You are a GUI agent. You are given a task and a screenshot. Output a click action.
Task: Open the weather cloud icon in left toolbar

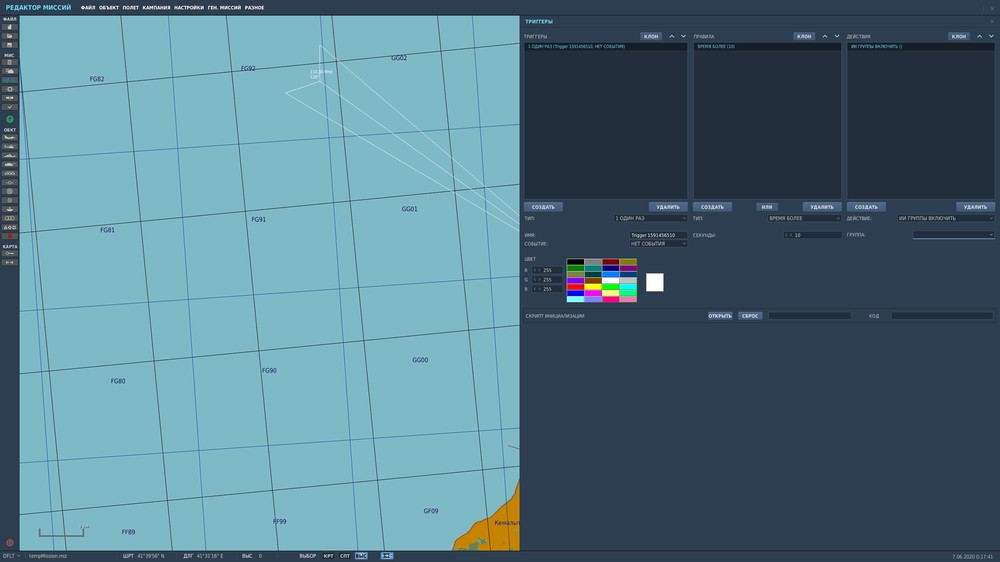10,71
